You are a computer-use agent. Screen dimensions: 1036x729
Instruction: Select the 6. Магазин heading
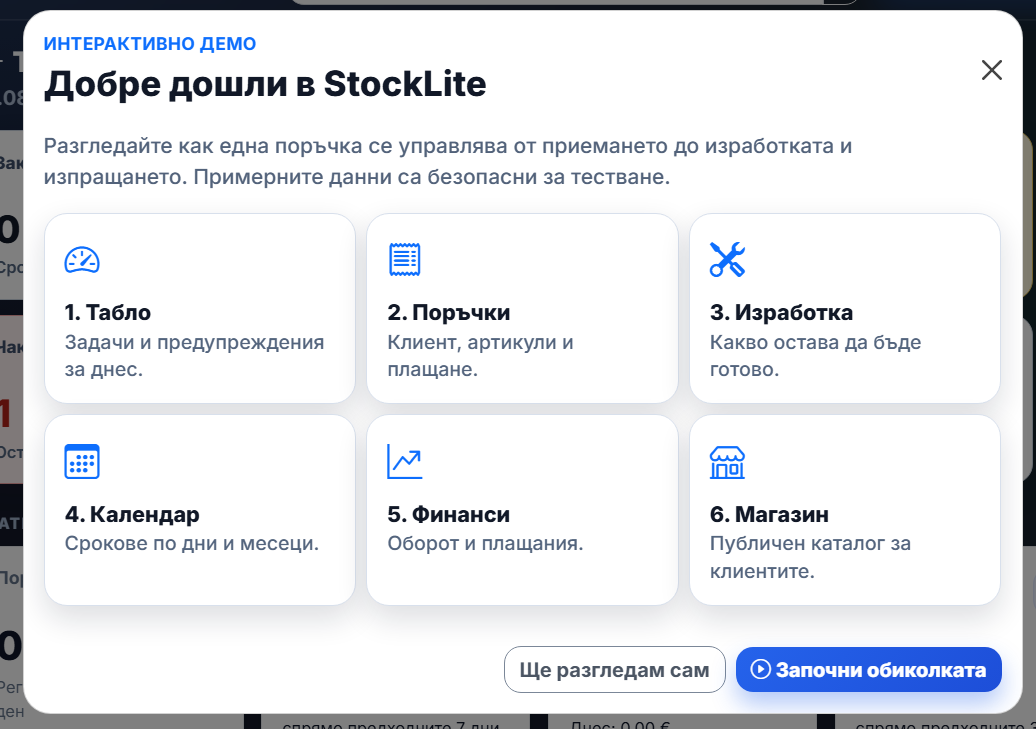(769, 514)
